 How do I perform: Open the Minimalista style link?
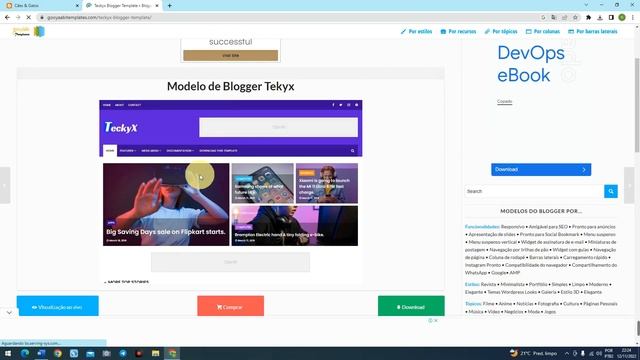pyautogui.click(x=513, y=284)
